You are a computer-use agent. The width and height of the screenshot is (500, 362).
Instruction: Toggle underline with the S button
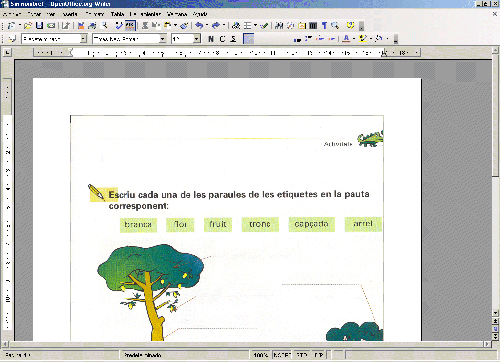(x=233, y=39)
